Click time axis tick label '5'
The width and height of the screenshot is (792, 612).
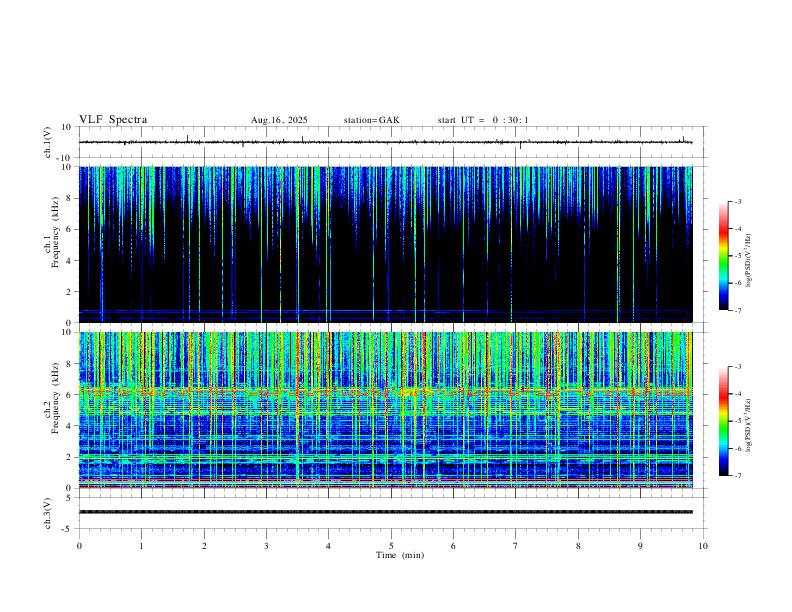[x=391, y=546]
